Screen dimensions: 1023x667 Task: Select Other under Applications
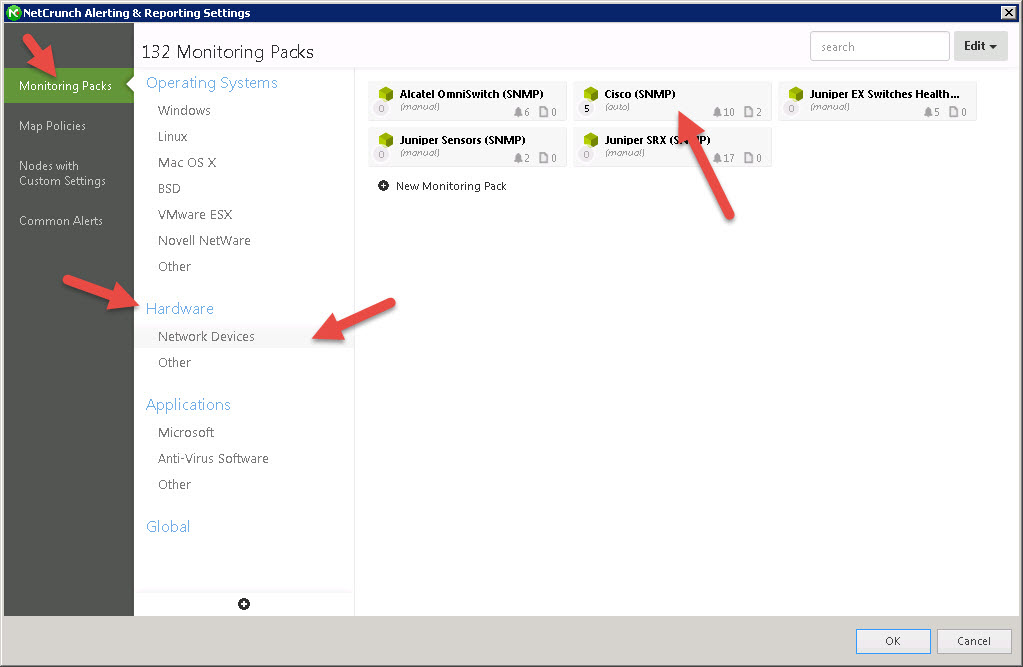[x=174, y=485]
